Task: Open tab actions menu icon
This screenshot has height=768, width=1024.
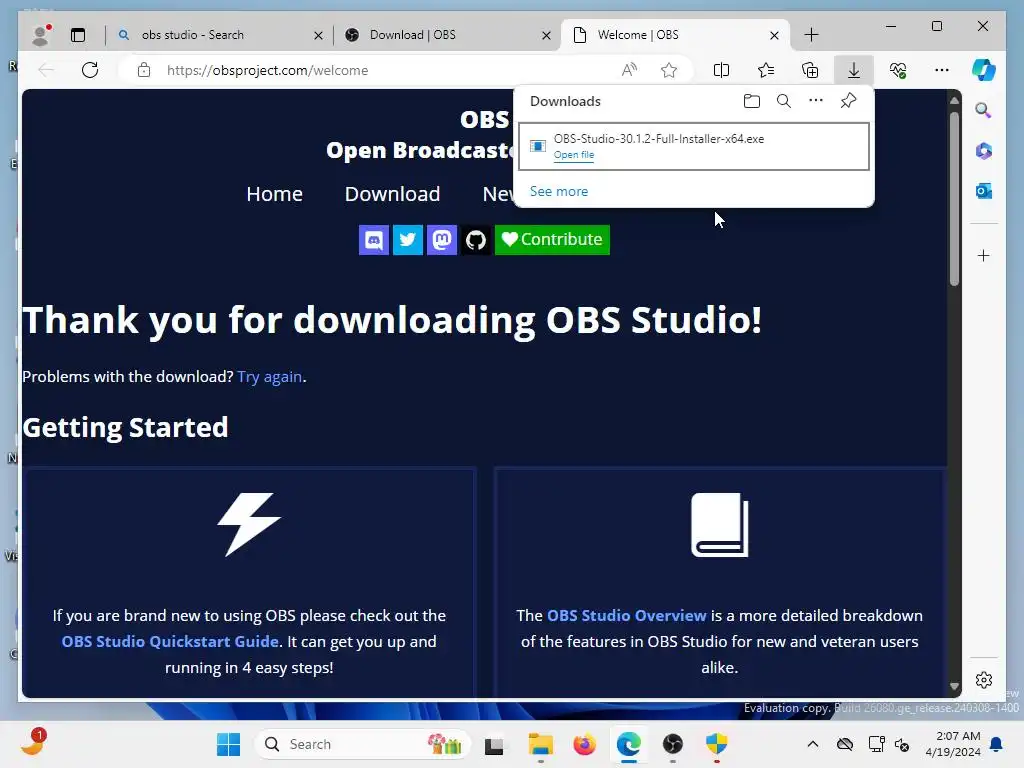Action: coord(78,35)
